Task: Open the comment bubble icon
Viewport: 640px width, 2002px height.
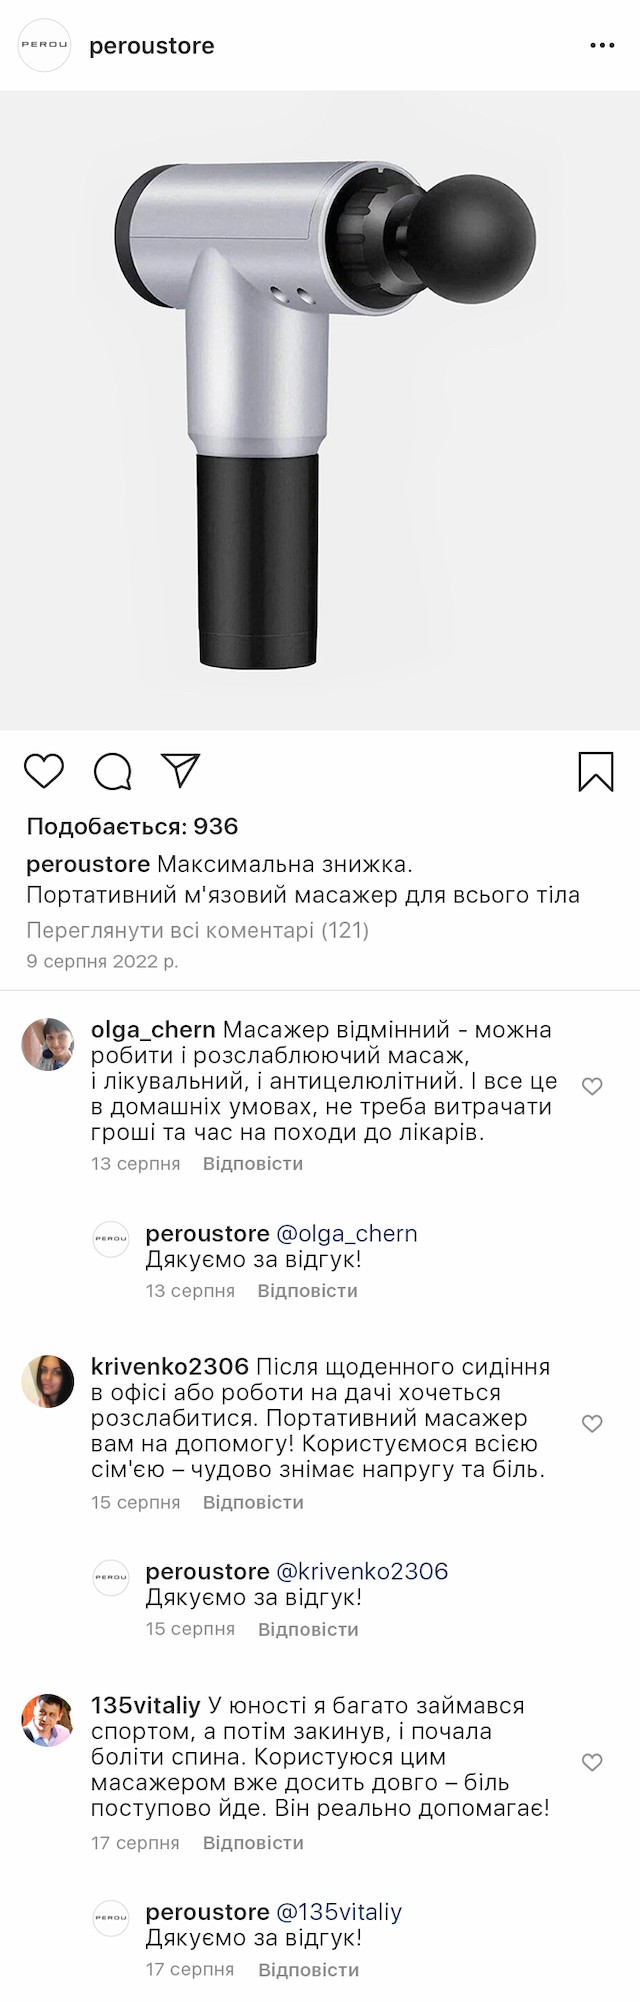Action: pyautogui.click(x=113, y=771)
